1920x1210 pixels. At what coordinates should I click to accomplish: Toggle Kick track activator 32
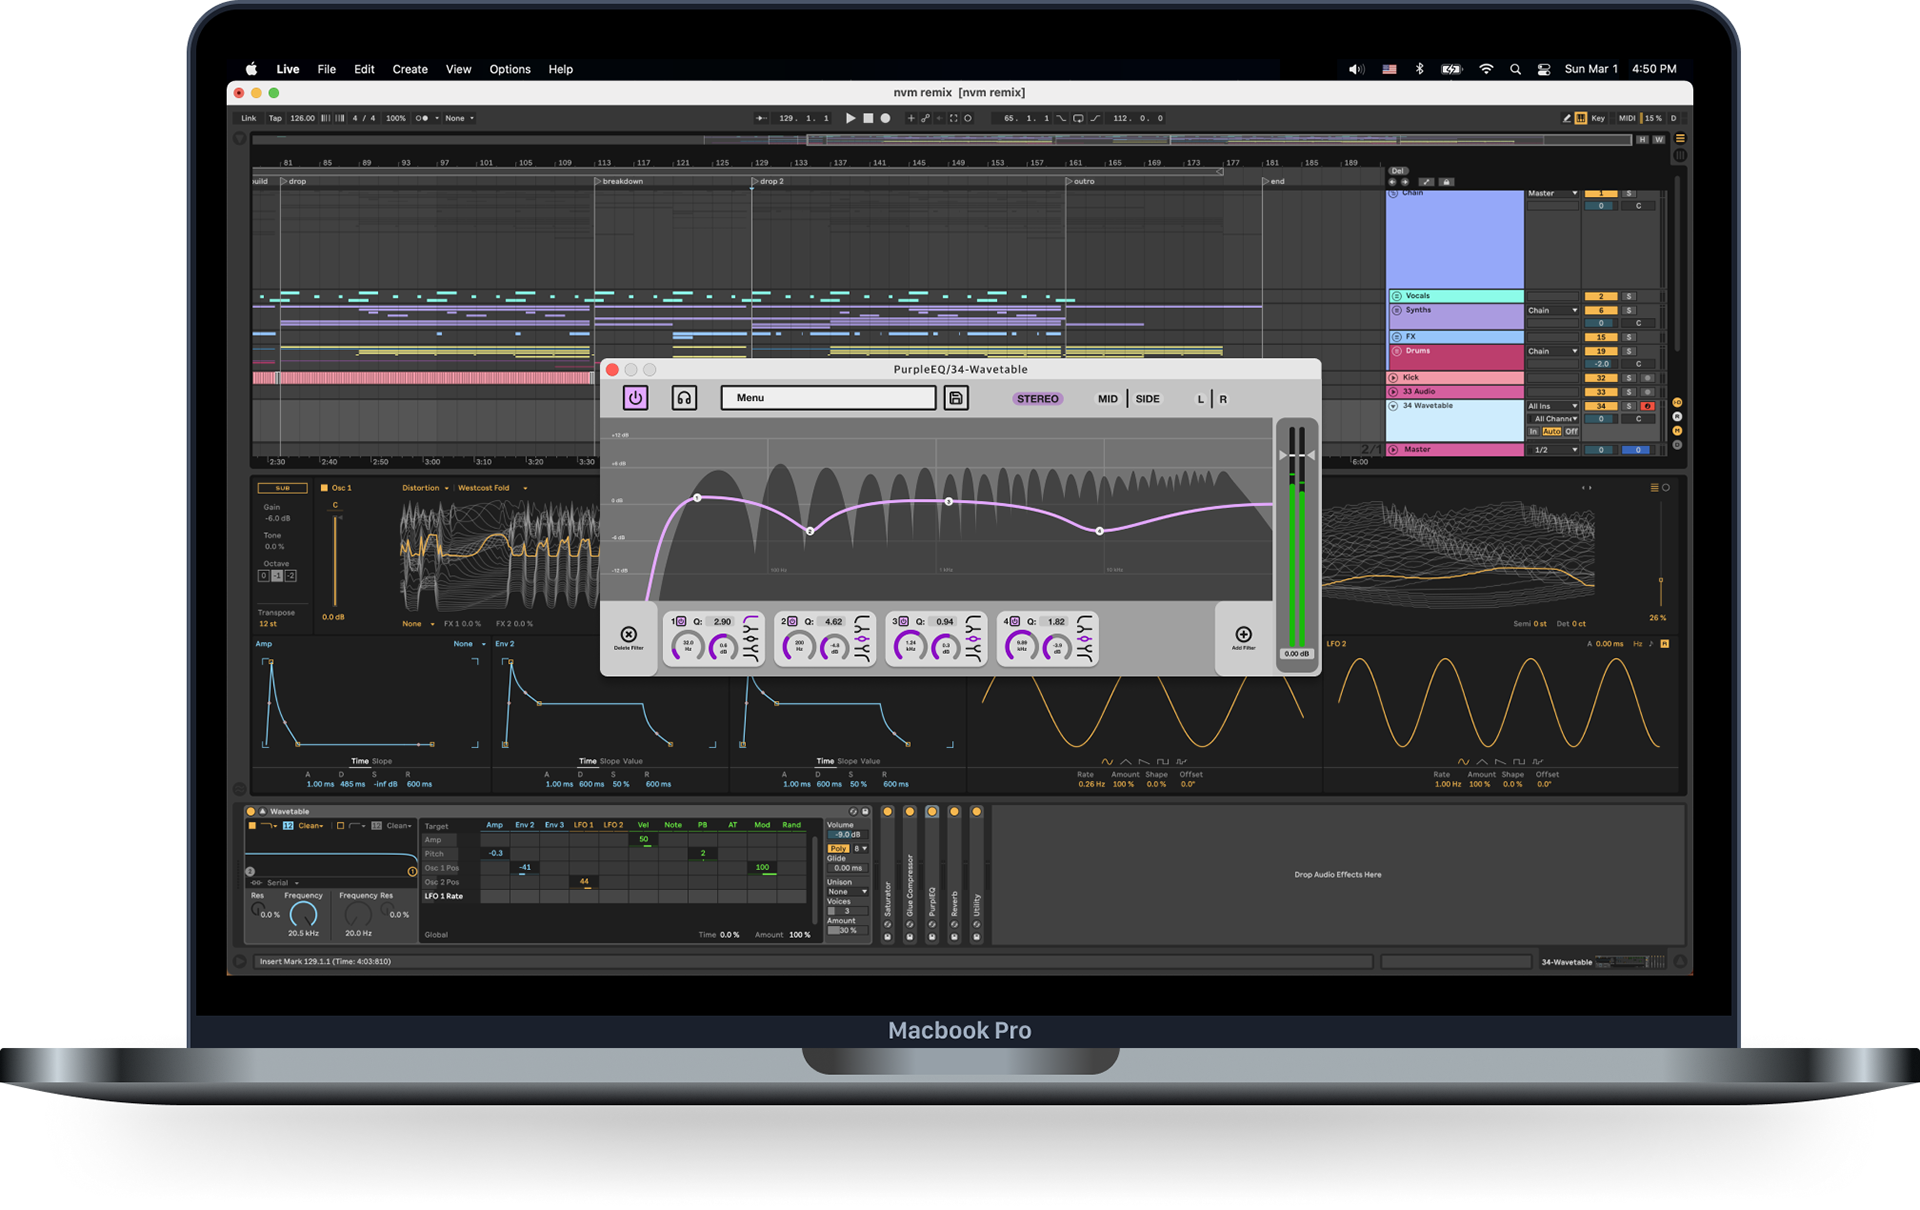click(x=1601, y=378)
